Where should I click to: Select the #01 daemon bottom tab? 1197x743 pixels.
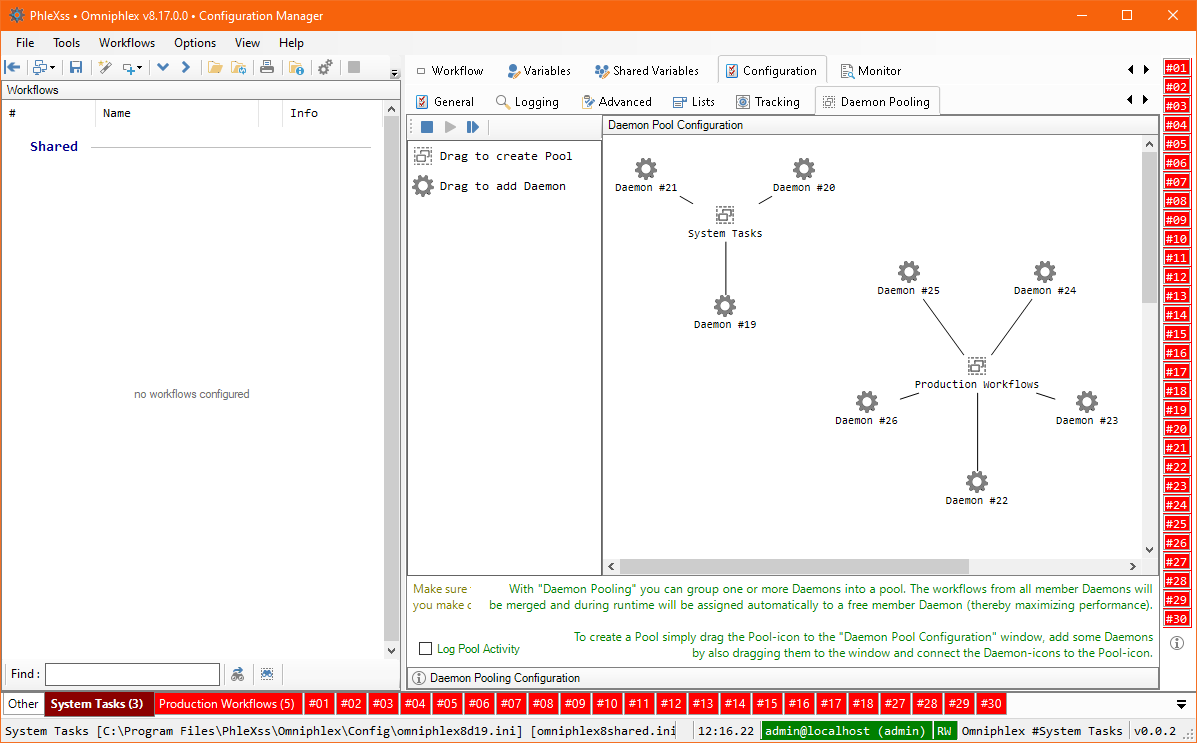click(319, 704)
